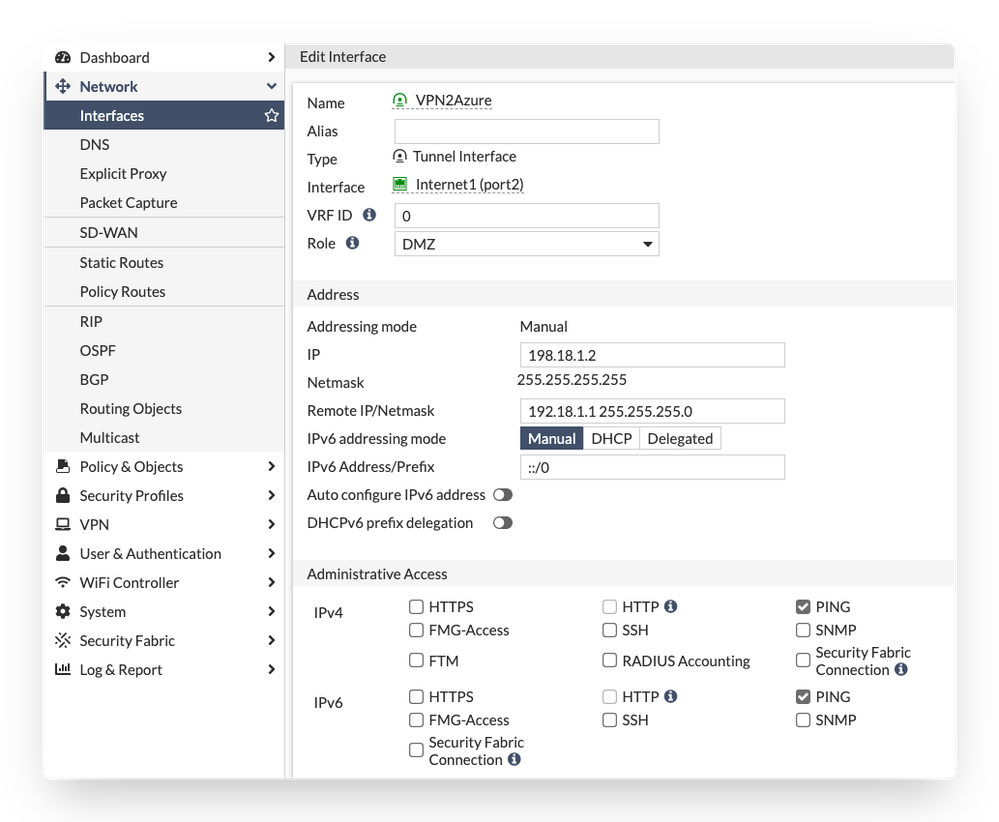This screenshot has width=999, height=822.
Task: Open info icon for IPv4 Security Fabric Connection
Action: click(x=901, y=669)
